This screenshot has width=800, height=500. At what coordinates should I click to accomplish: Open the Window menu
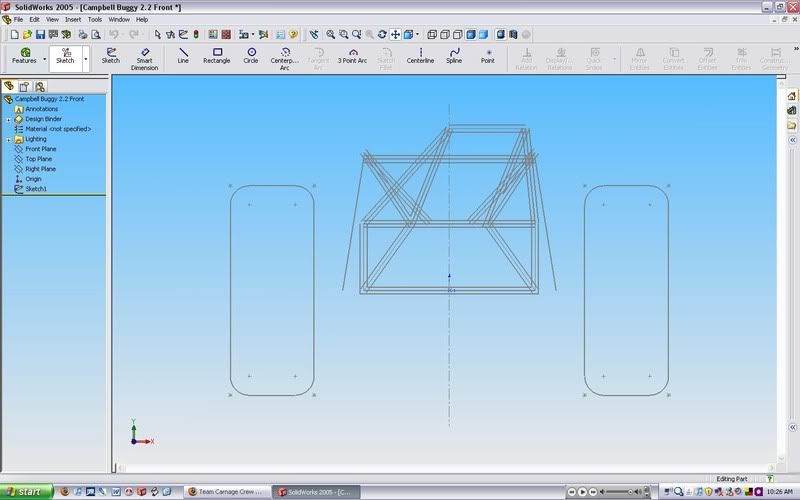(x=119, y=19)
